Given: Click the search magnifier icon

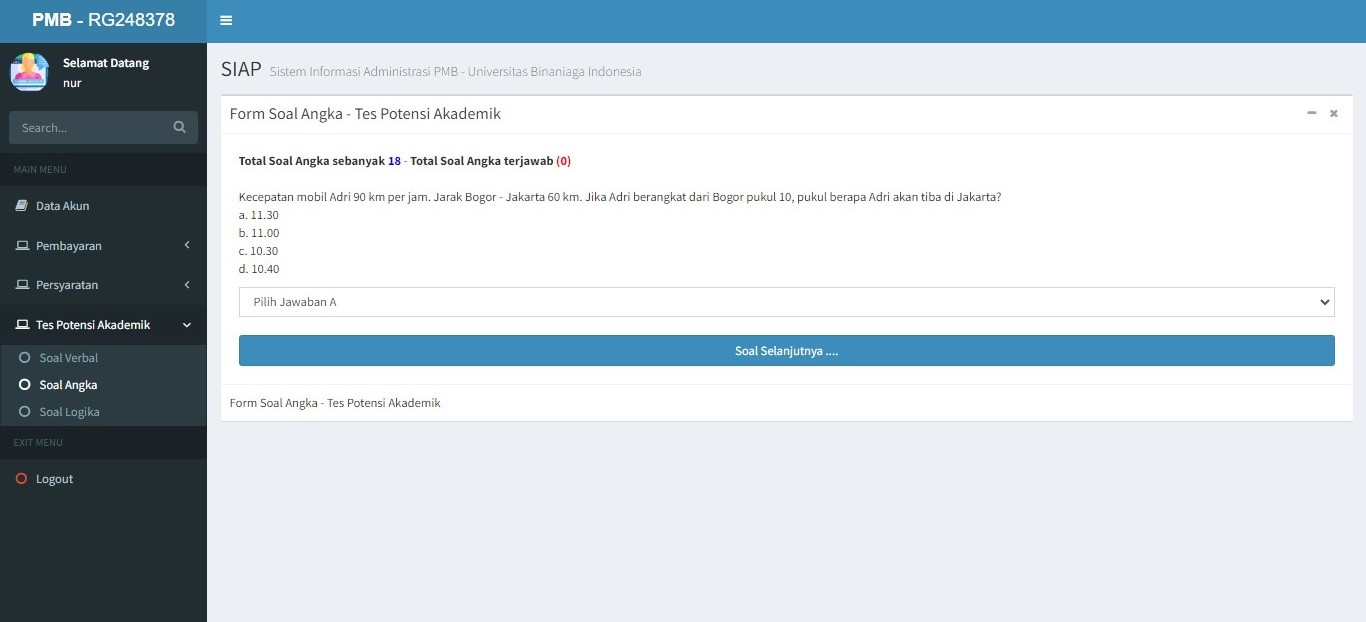Looking at the screenshot, I should (x=180, y=127).
